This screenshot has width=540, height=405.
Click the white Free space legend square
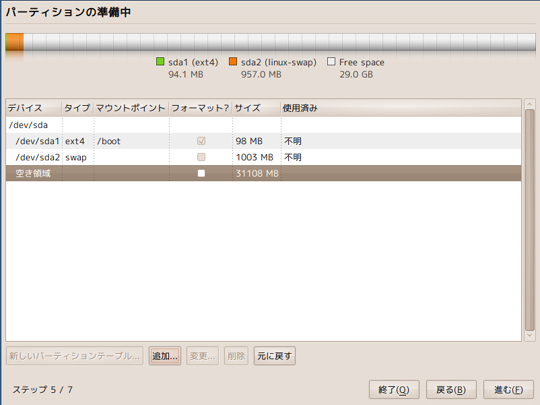pyautogui.click(x=331, y=62)
